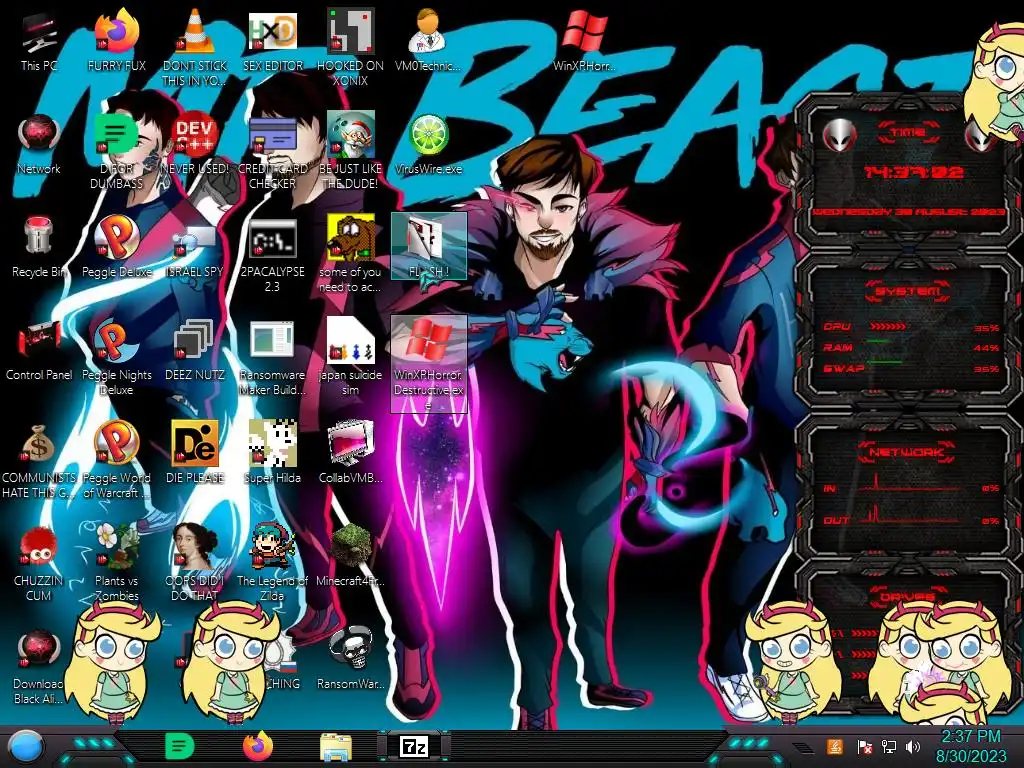Click the RAM 44% row in widget

[910, 347]
